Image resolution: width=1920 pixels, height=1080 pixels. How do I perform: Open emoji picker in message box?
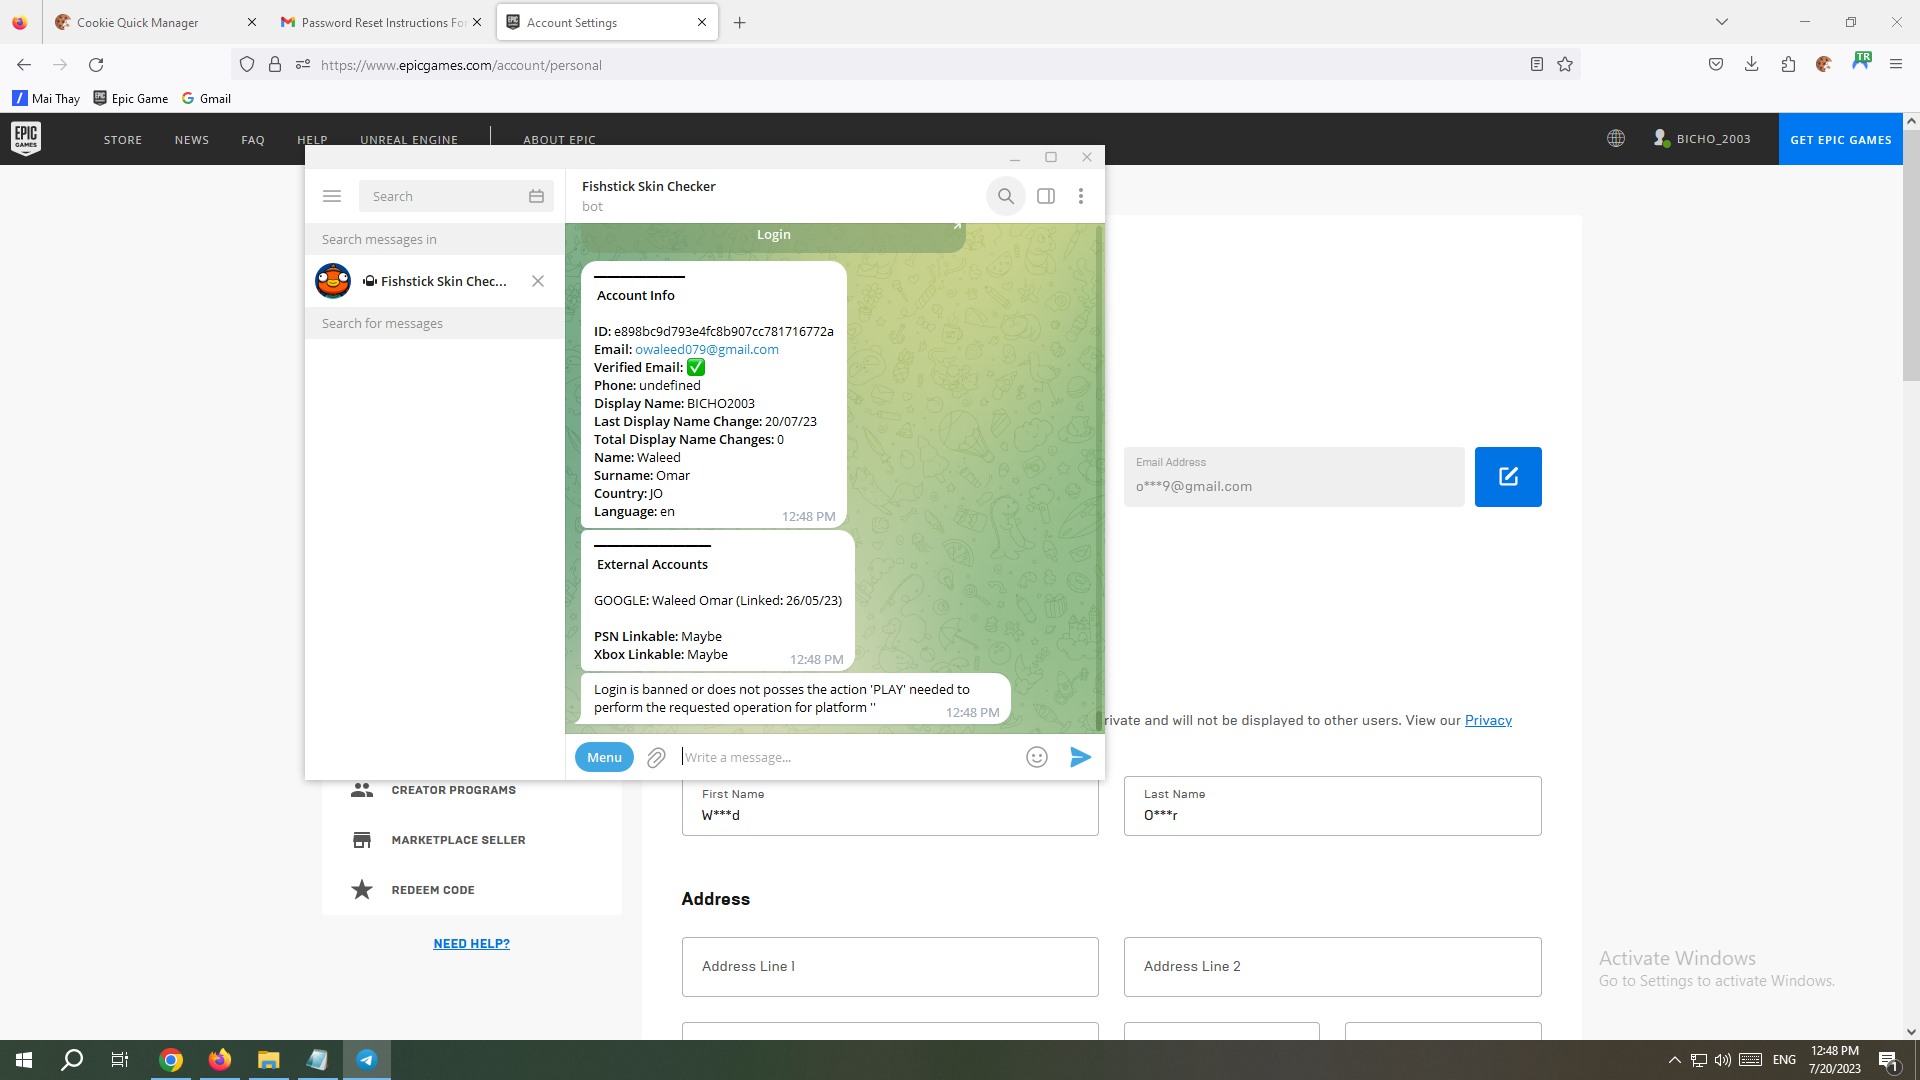[1037, 757]
